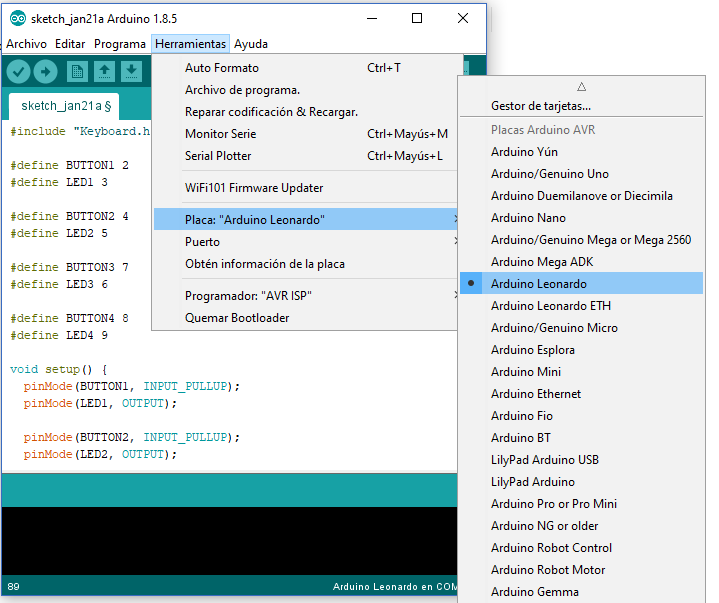Click 'pinMode(LED2, OUTPUT);' line
Image resolution: width=719 pixels, height=603 pixels.
pos(100,454)
